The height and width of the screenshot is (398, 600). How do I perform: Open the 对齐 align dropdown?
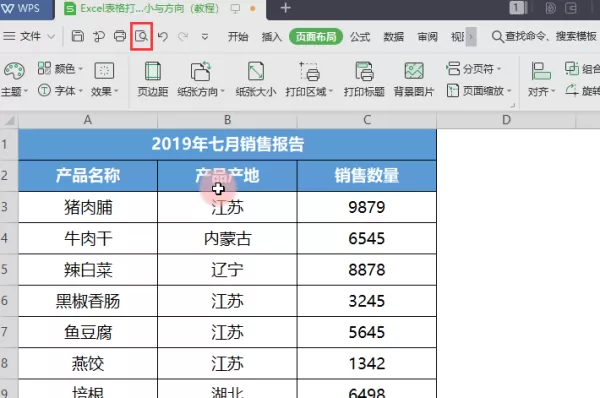pos(541,79)
